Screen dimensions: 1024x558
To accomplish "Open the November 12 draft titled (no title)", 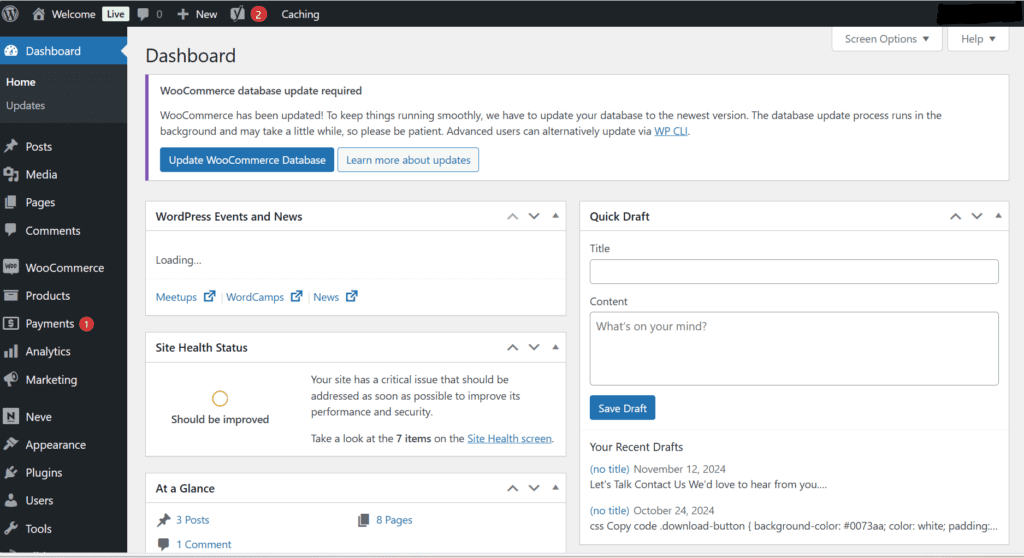I will pyautogui.click(x=609, y=469).
